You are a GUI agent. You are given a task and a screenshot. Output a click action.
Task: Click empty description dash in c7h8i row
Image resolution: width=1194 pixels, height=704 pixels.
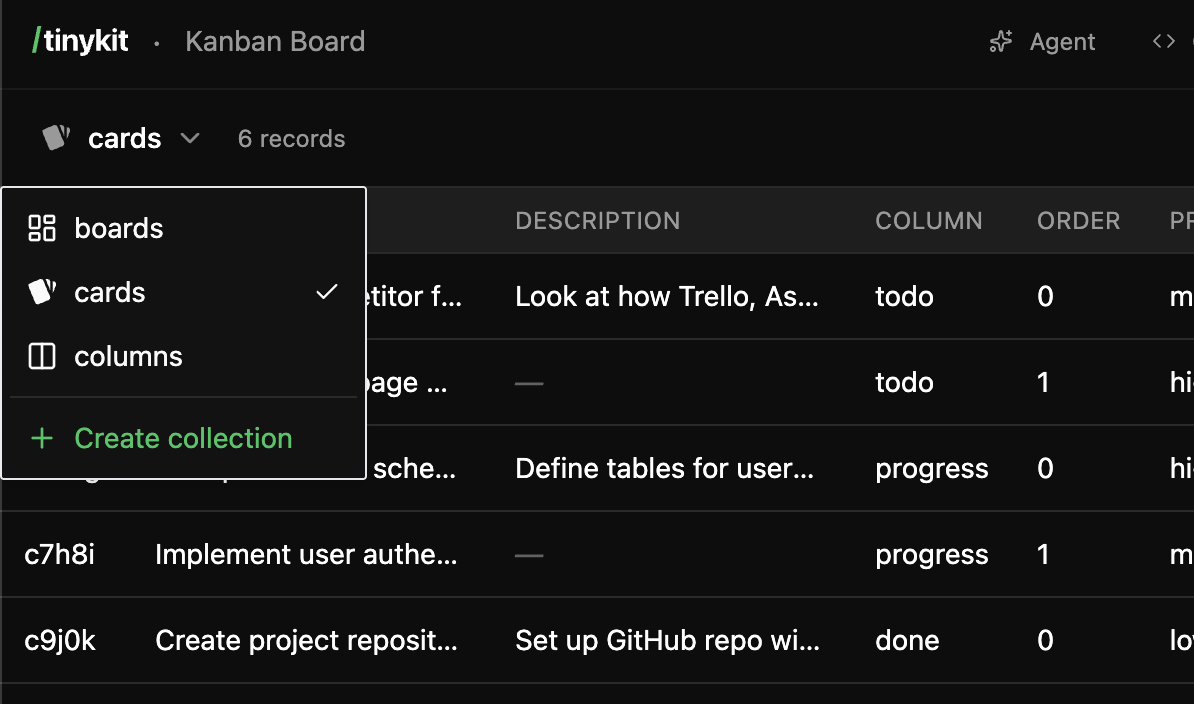529,555
